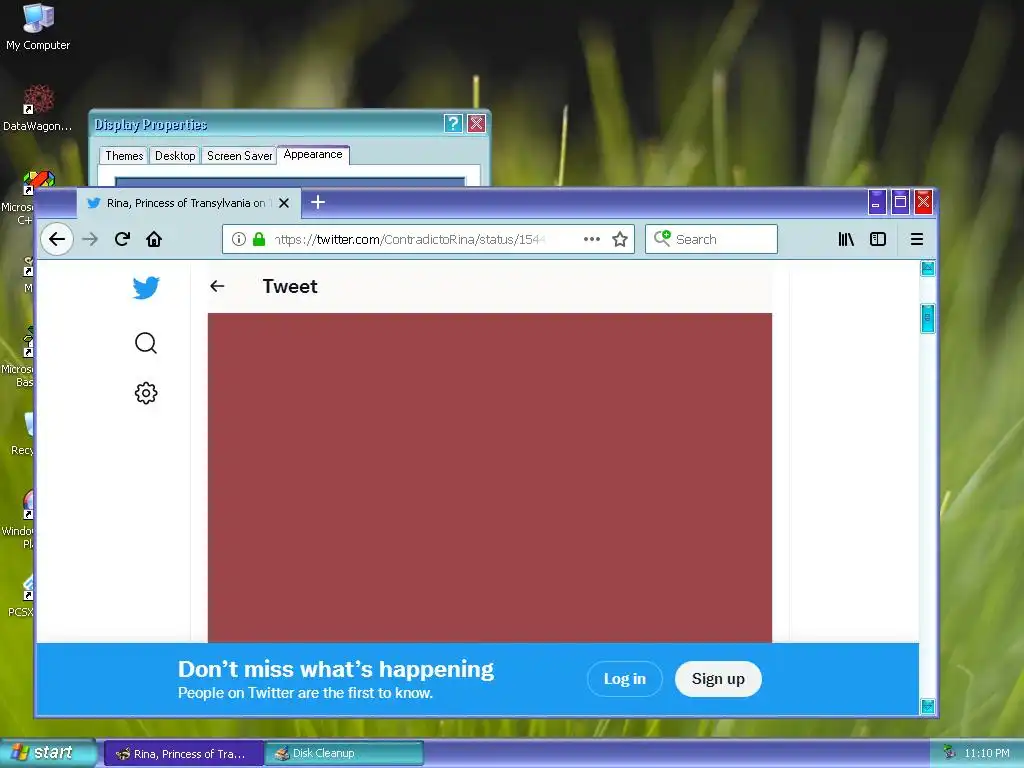This screenshot has width=1024, height=768.
Task: Open the Firefox hamburger menu
Action: coord(917,239)
